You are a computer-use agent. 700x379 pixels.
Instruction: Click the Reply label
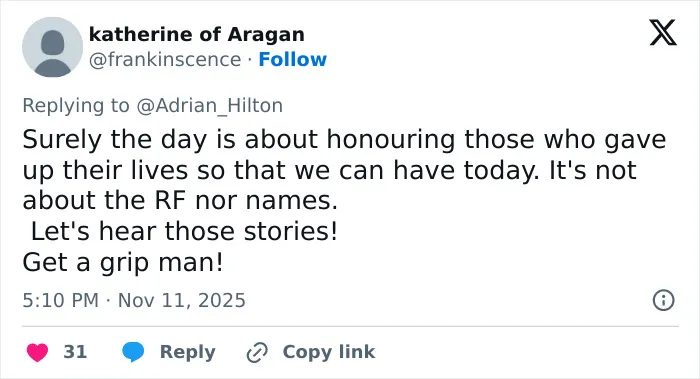point(188,352)
